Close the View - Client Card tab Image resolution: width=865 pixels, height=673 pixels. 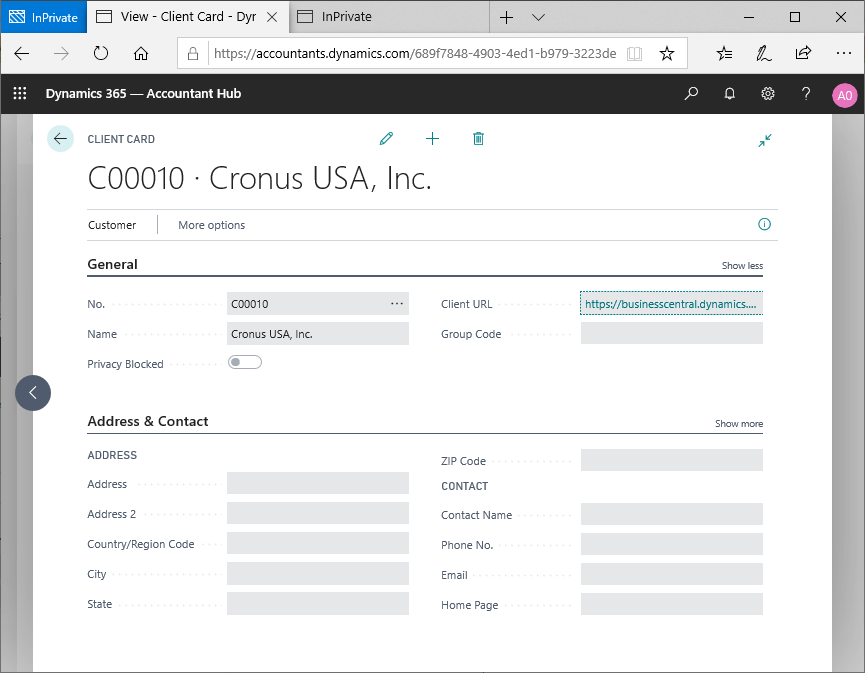tap(272, 18)
